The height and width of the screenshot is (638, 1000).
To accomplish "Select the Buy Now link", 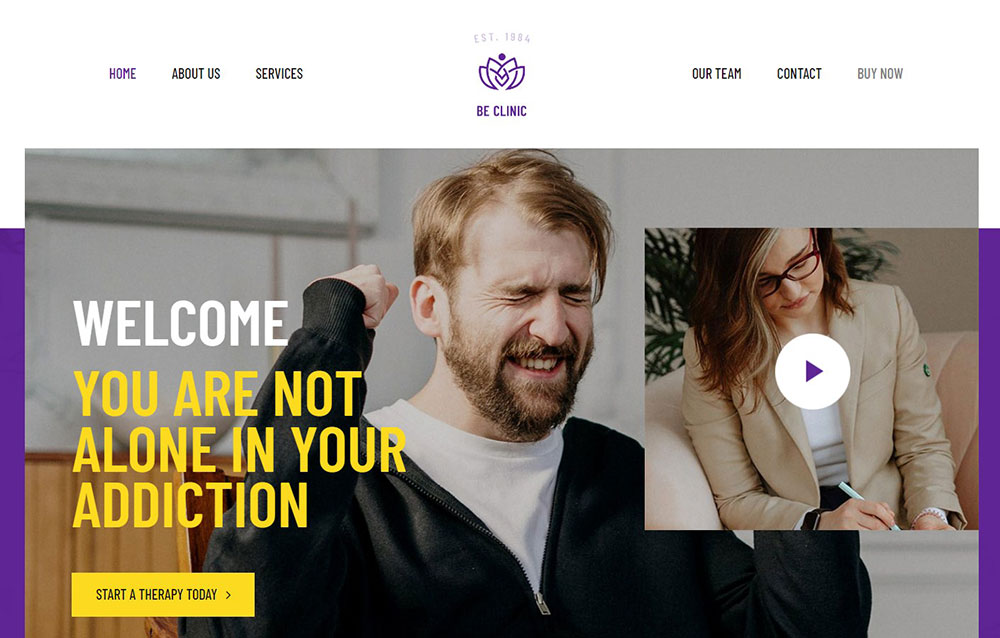I will [879, 74].
